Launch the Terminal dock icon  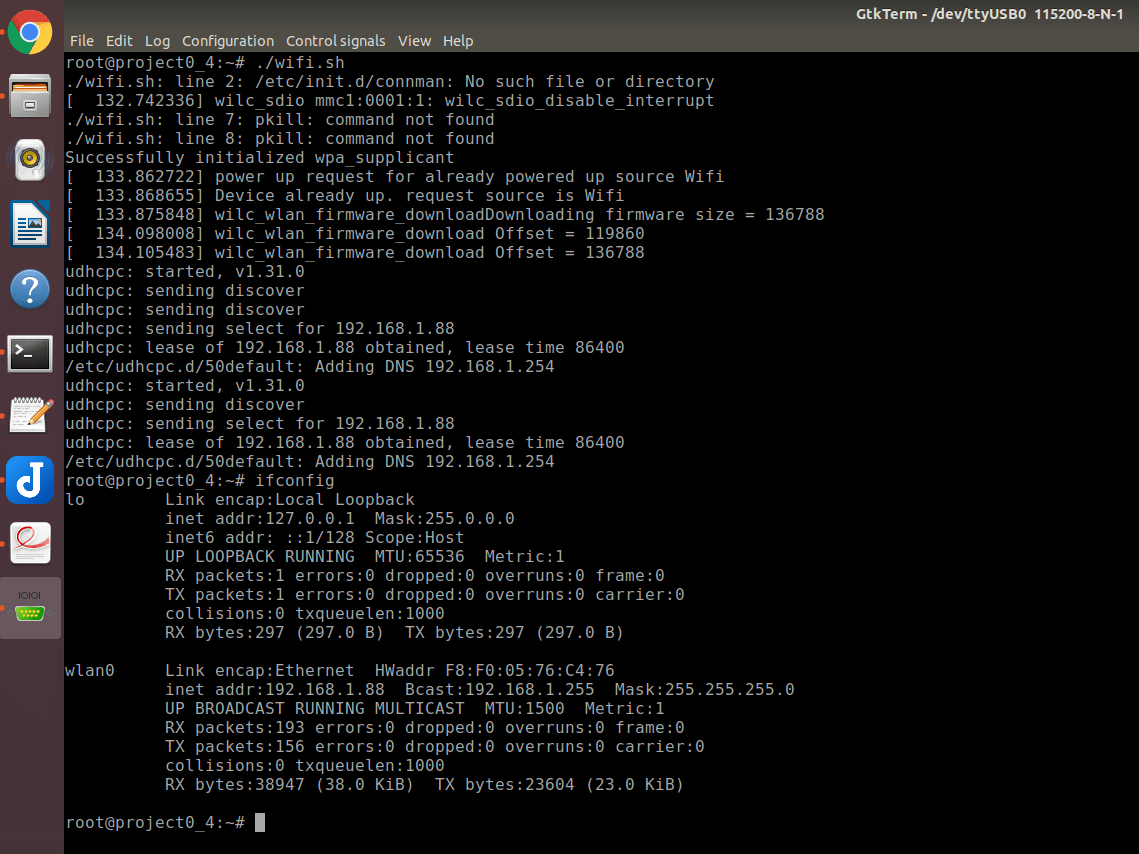point(30,353)
